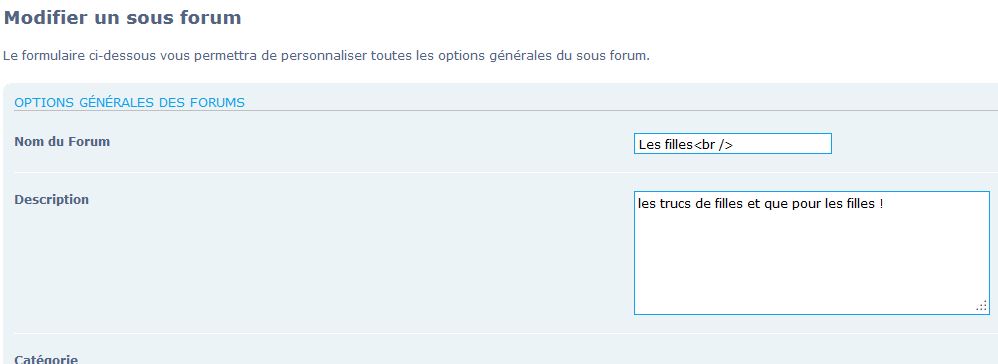Image resolution: width=998 pixels, height=364 pixels.
Task: Click word "filles" in Nom du Forum field
Action: pyautogui.click(x=675, y=145)
